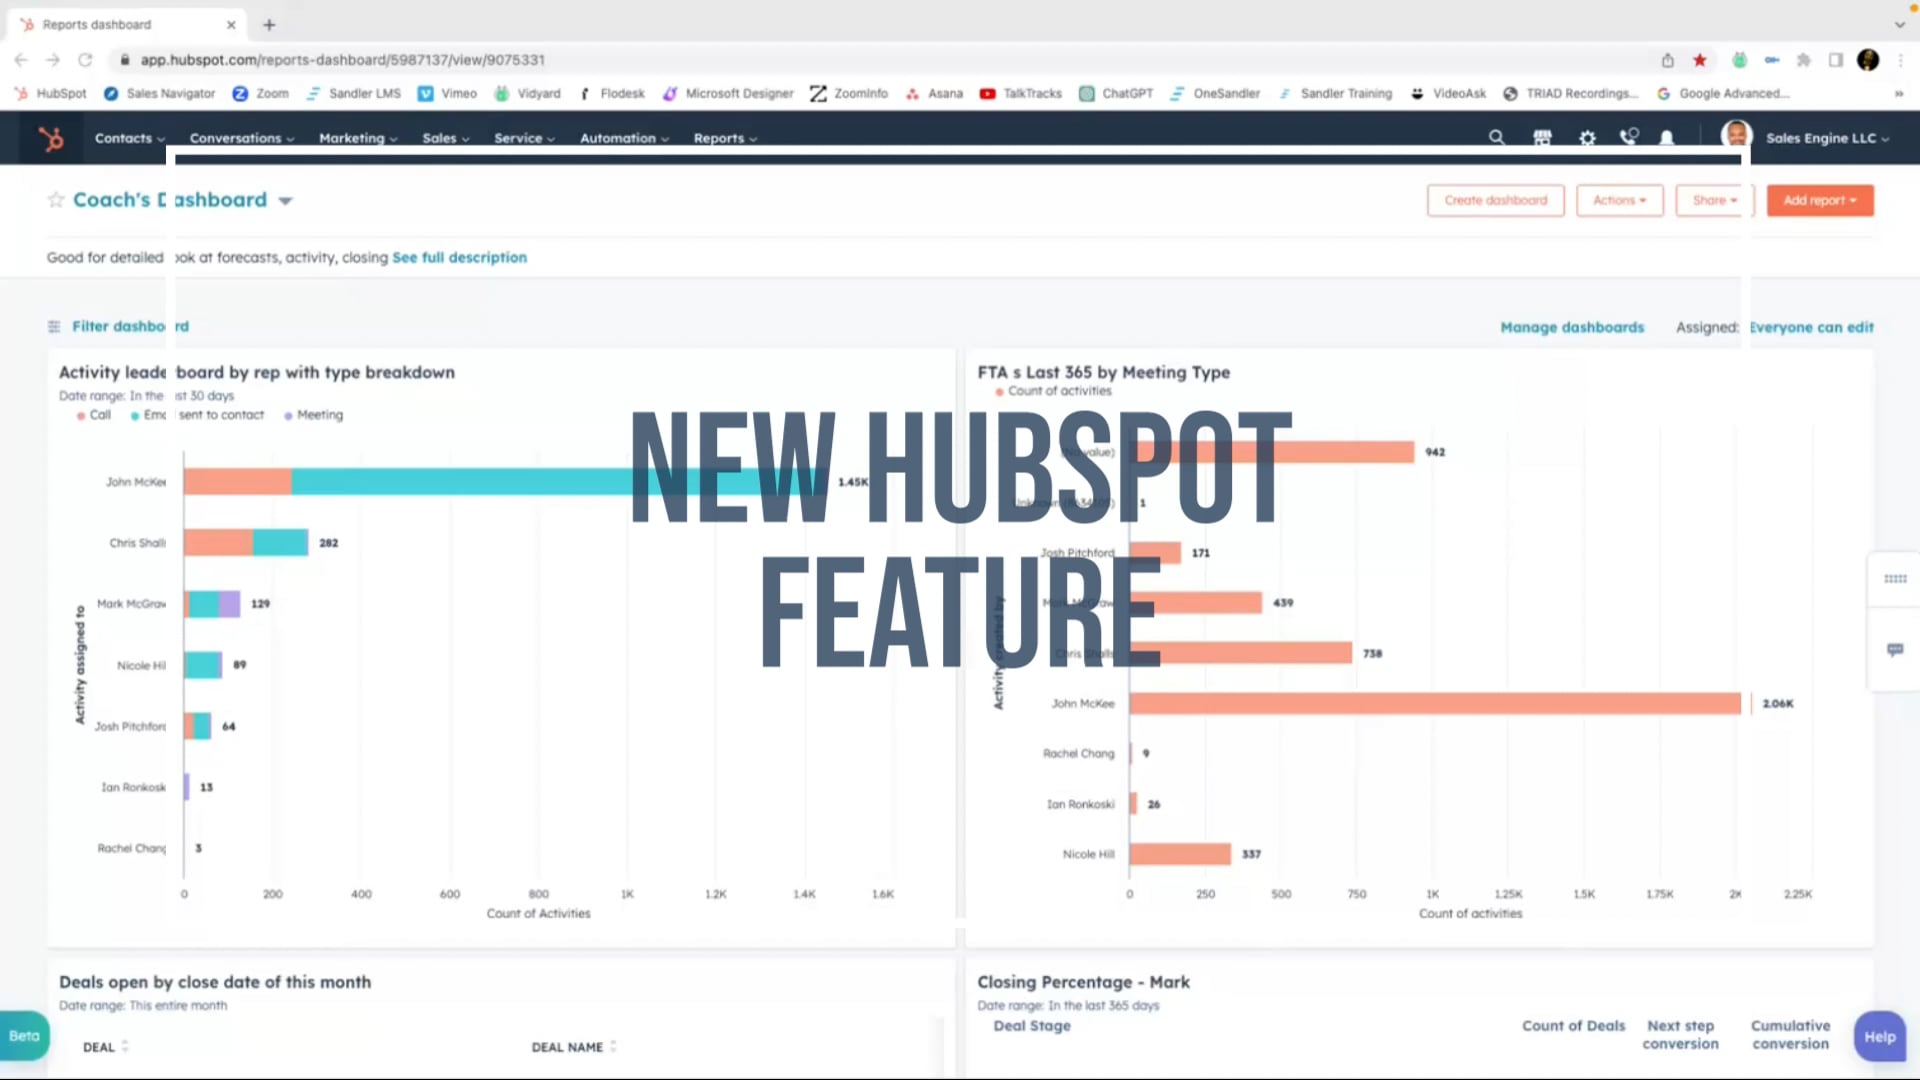Reload the page with browser refresh icon
1920x1080 pixels.
(85, 60)
